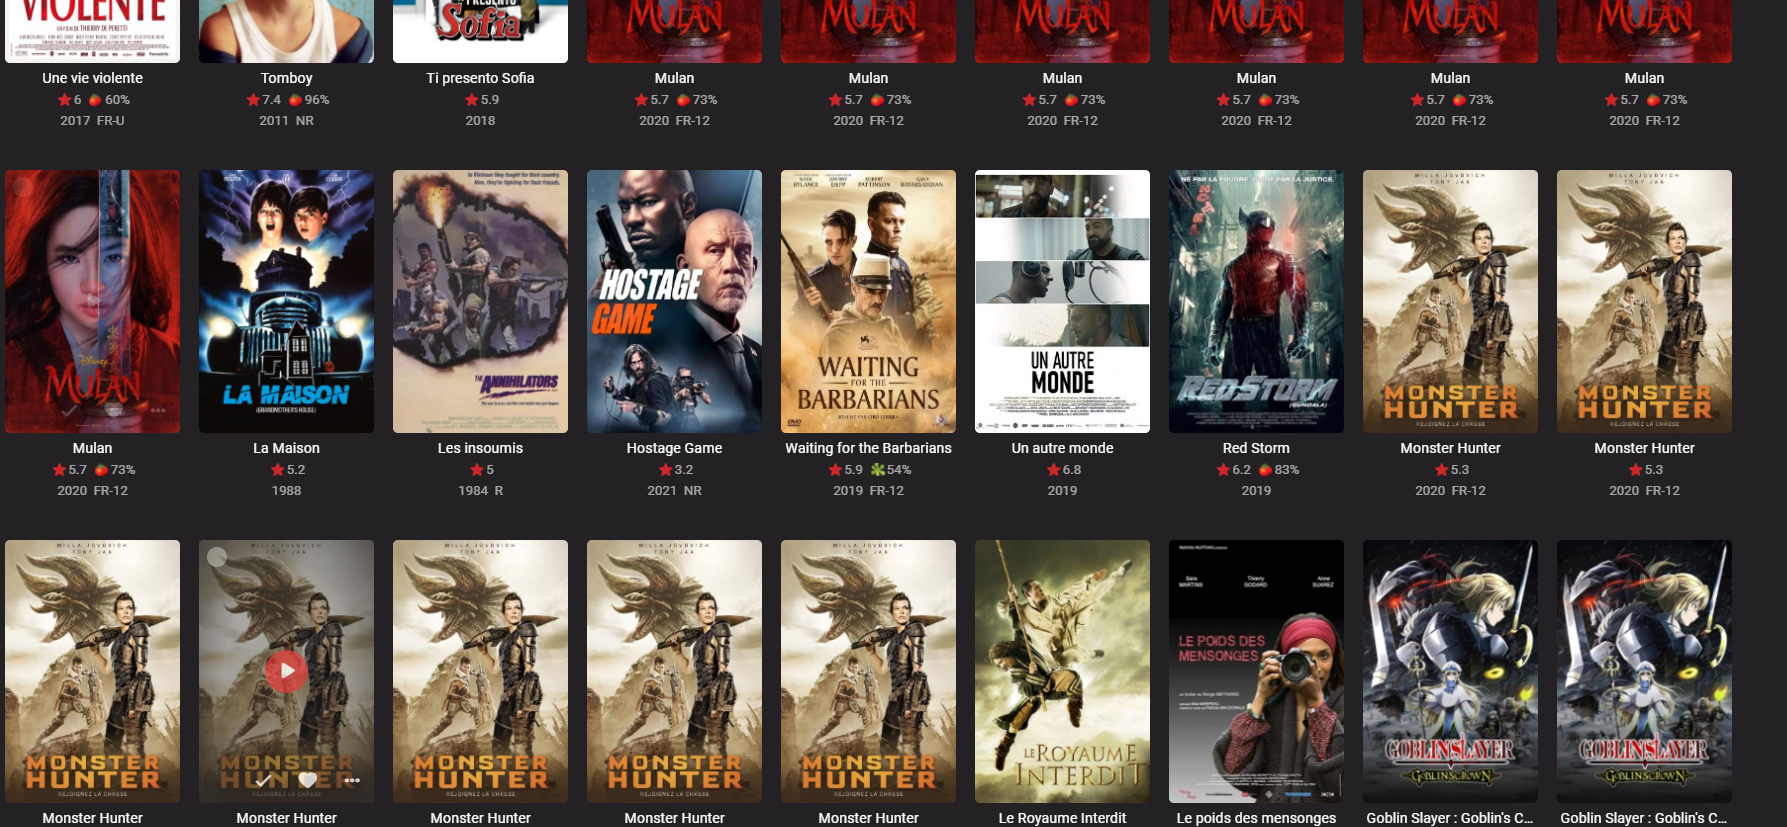
Task: Open the Tomboy title link
Action: pos(286,78)
